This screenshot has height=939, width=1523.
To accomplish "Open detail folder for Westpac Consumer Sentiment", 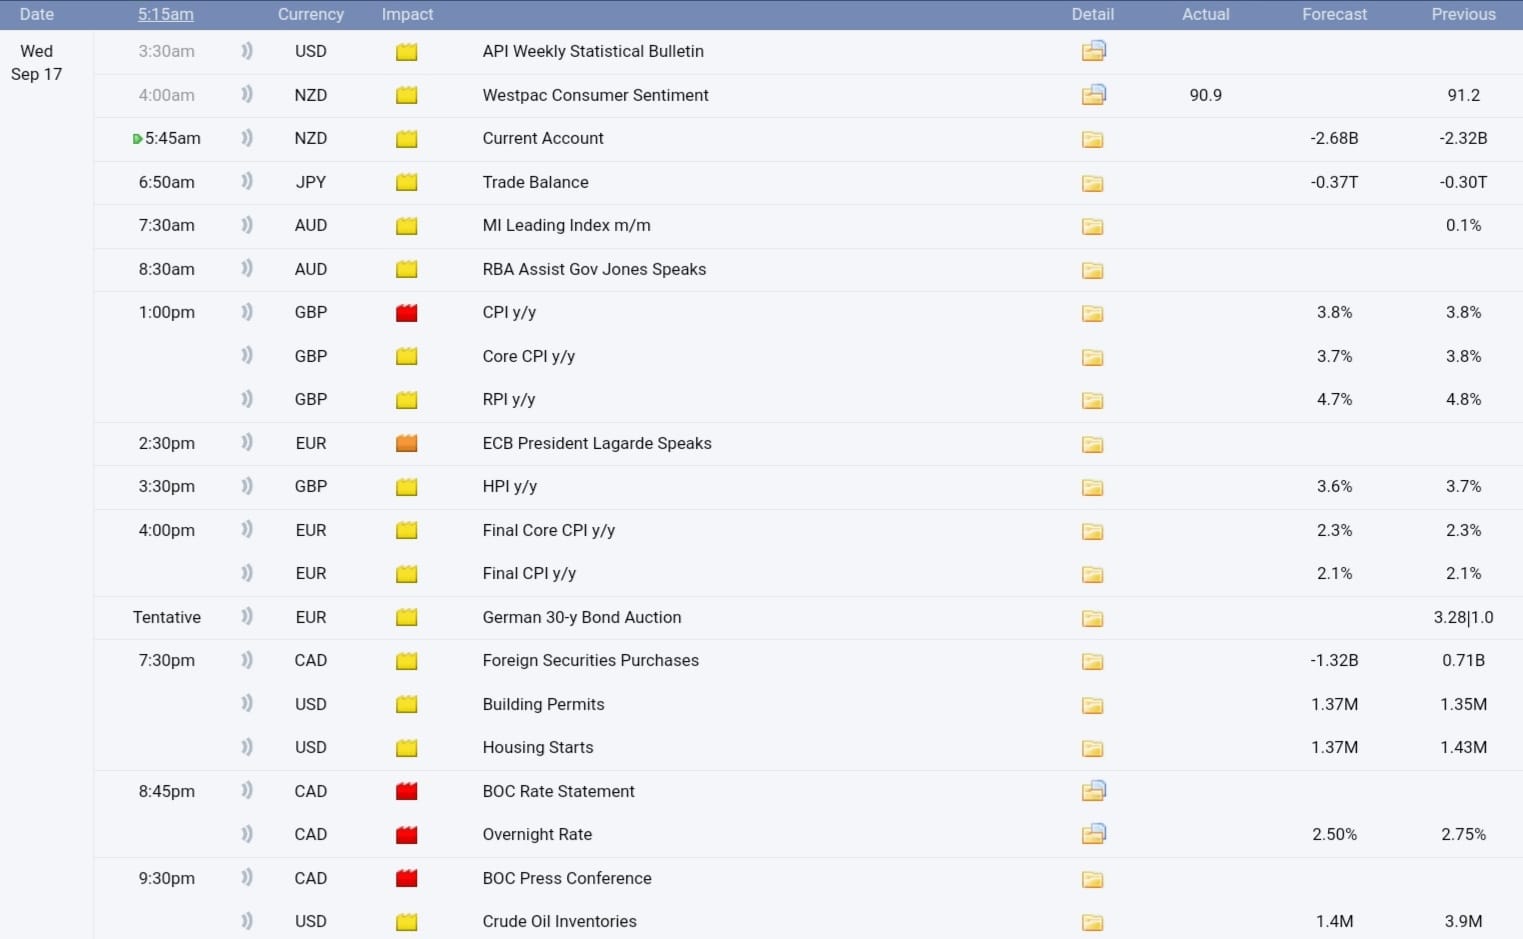I will point(1093,95).
